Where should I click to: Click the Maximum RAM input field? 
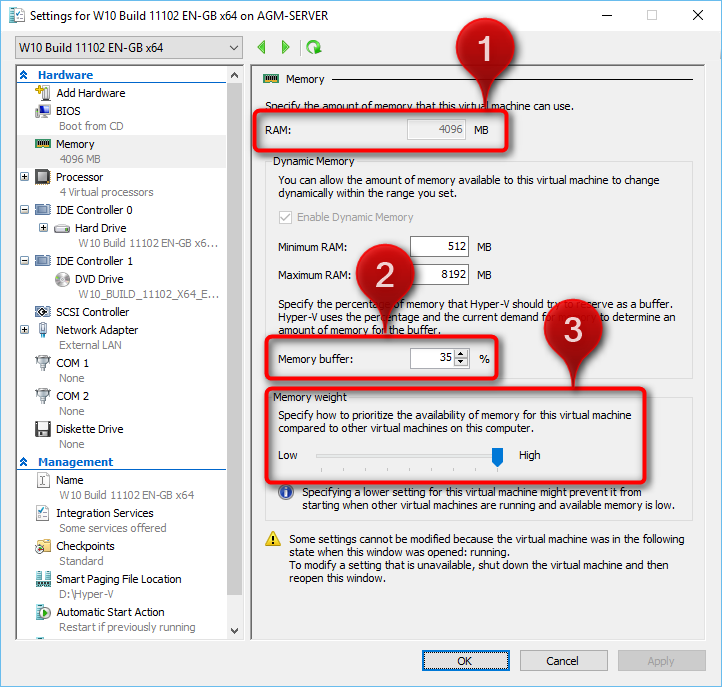pos(439,274)
